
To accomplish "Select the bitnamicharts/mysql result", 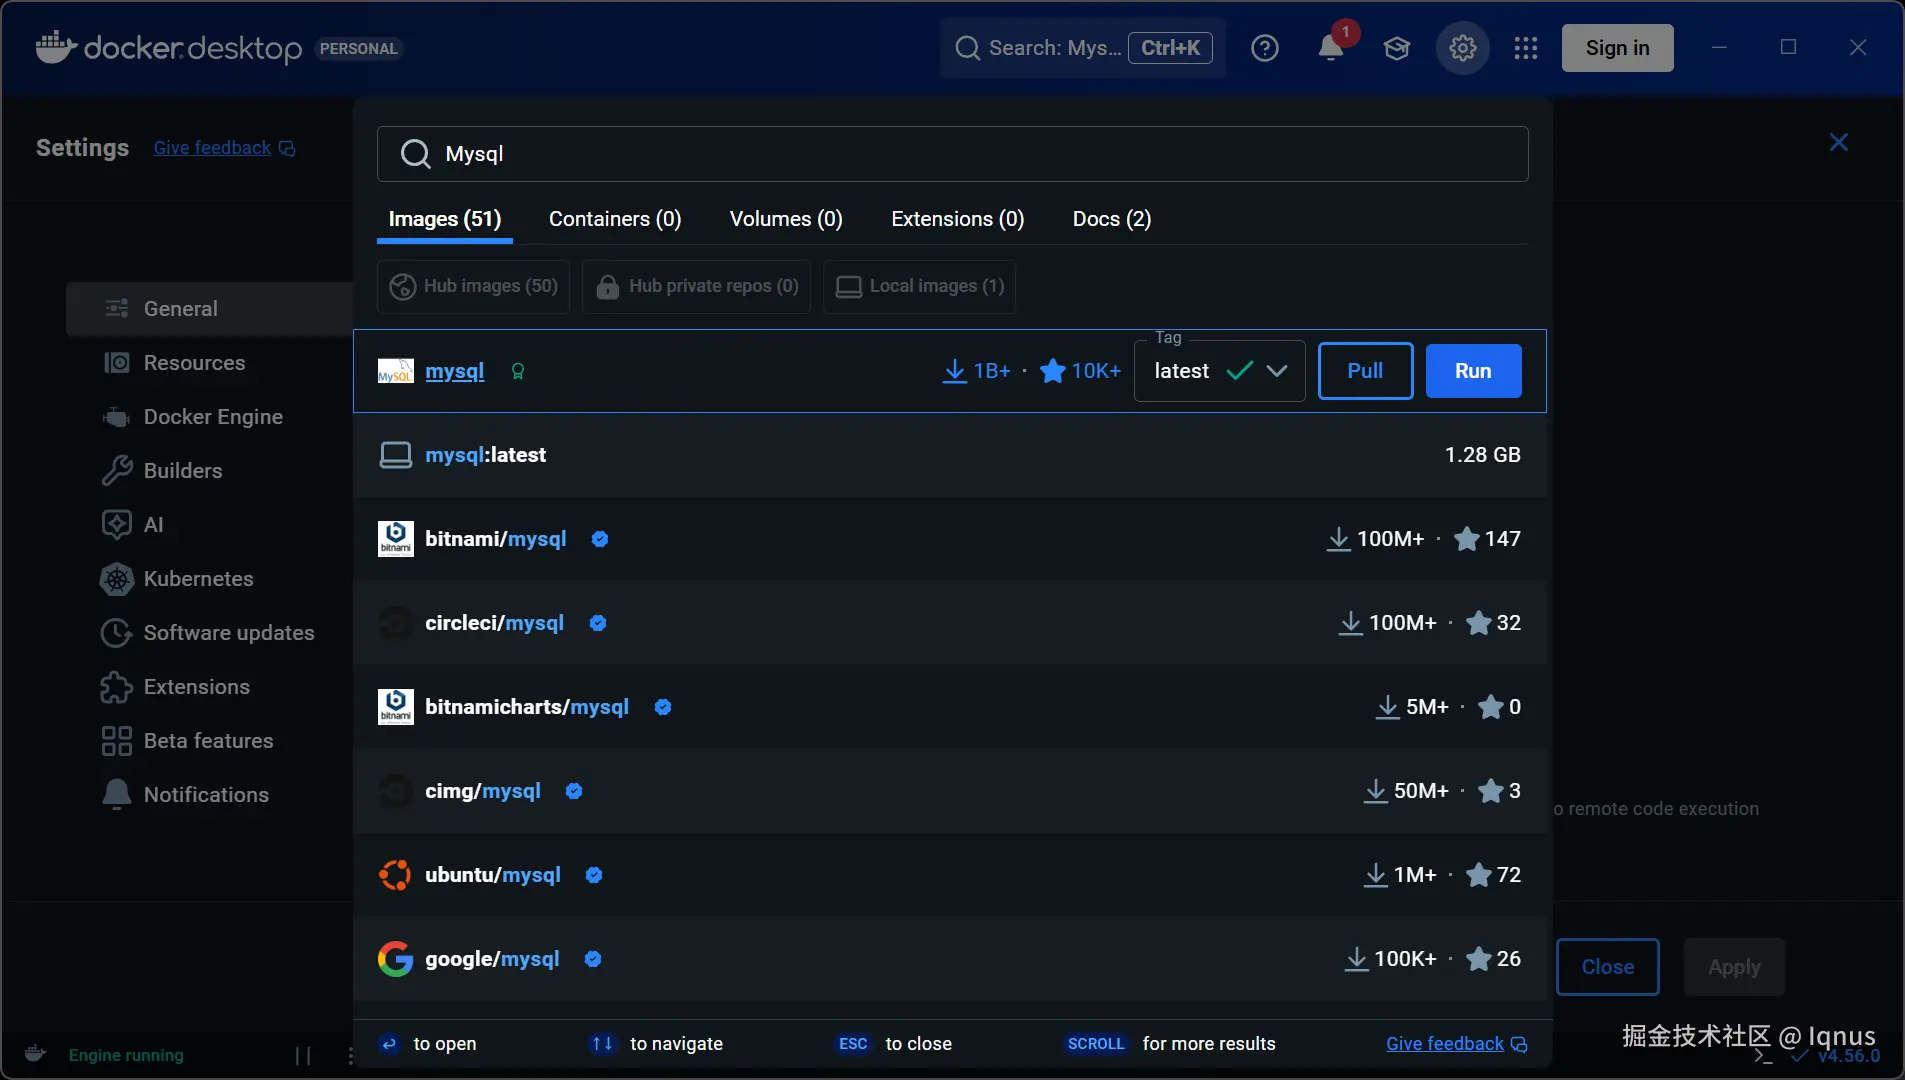I will [950, 707].
